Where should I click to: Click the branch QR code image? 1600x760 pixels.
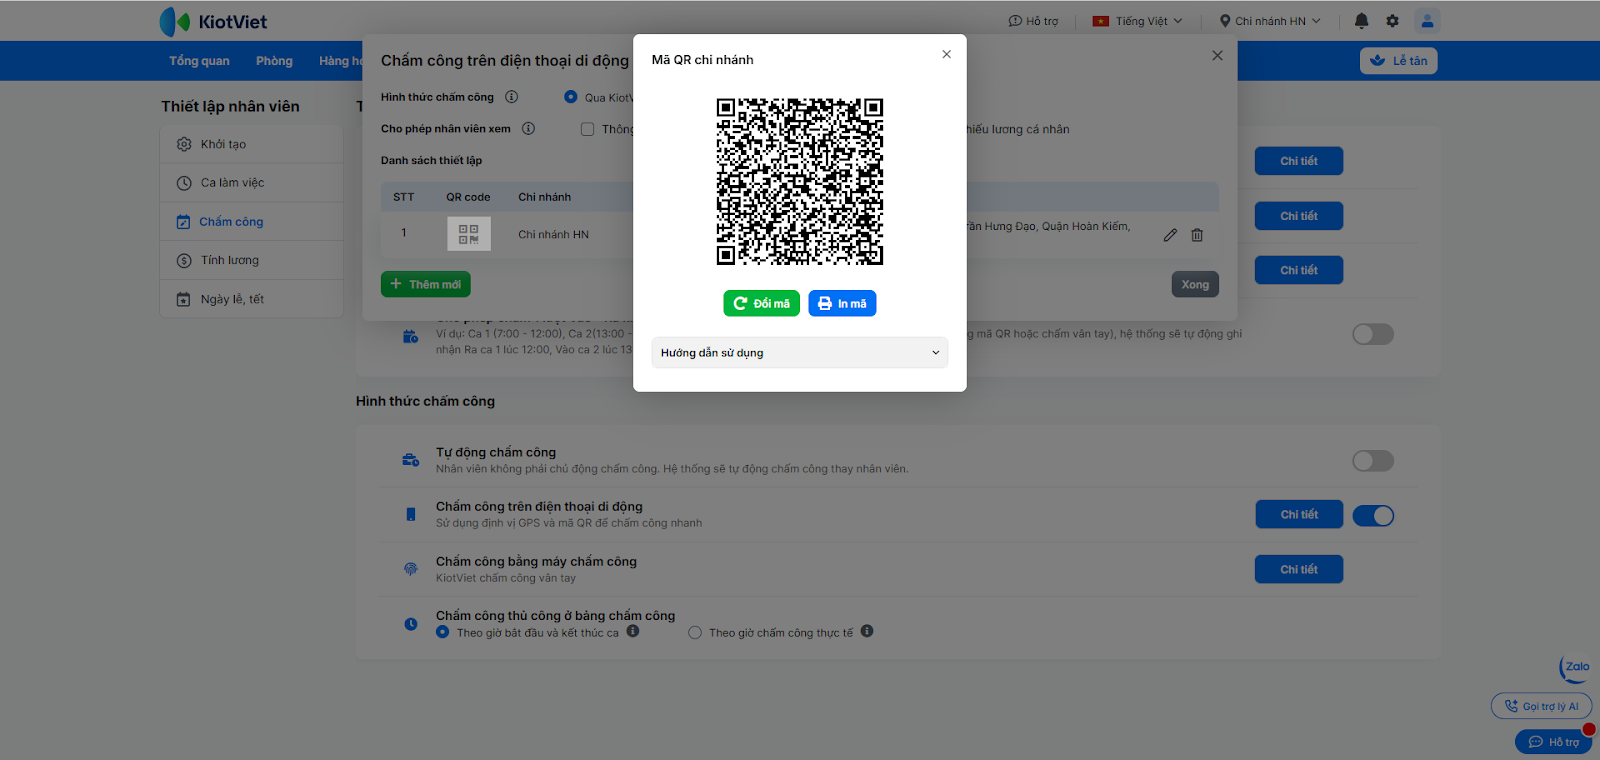pyautogui.click(x=800, y=181)
